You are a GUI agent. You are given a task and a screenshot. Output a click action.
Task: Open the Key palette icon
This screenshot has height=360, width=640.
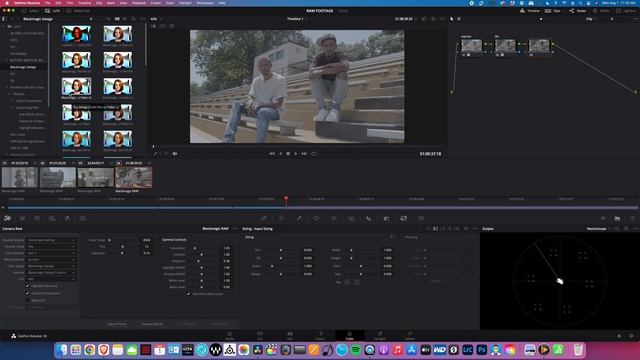coord(386,219)
